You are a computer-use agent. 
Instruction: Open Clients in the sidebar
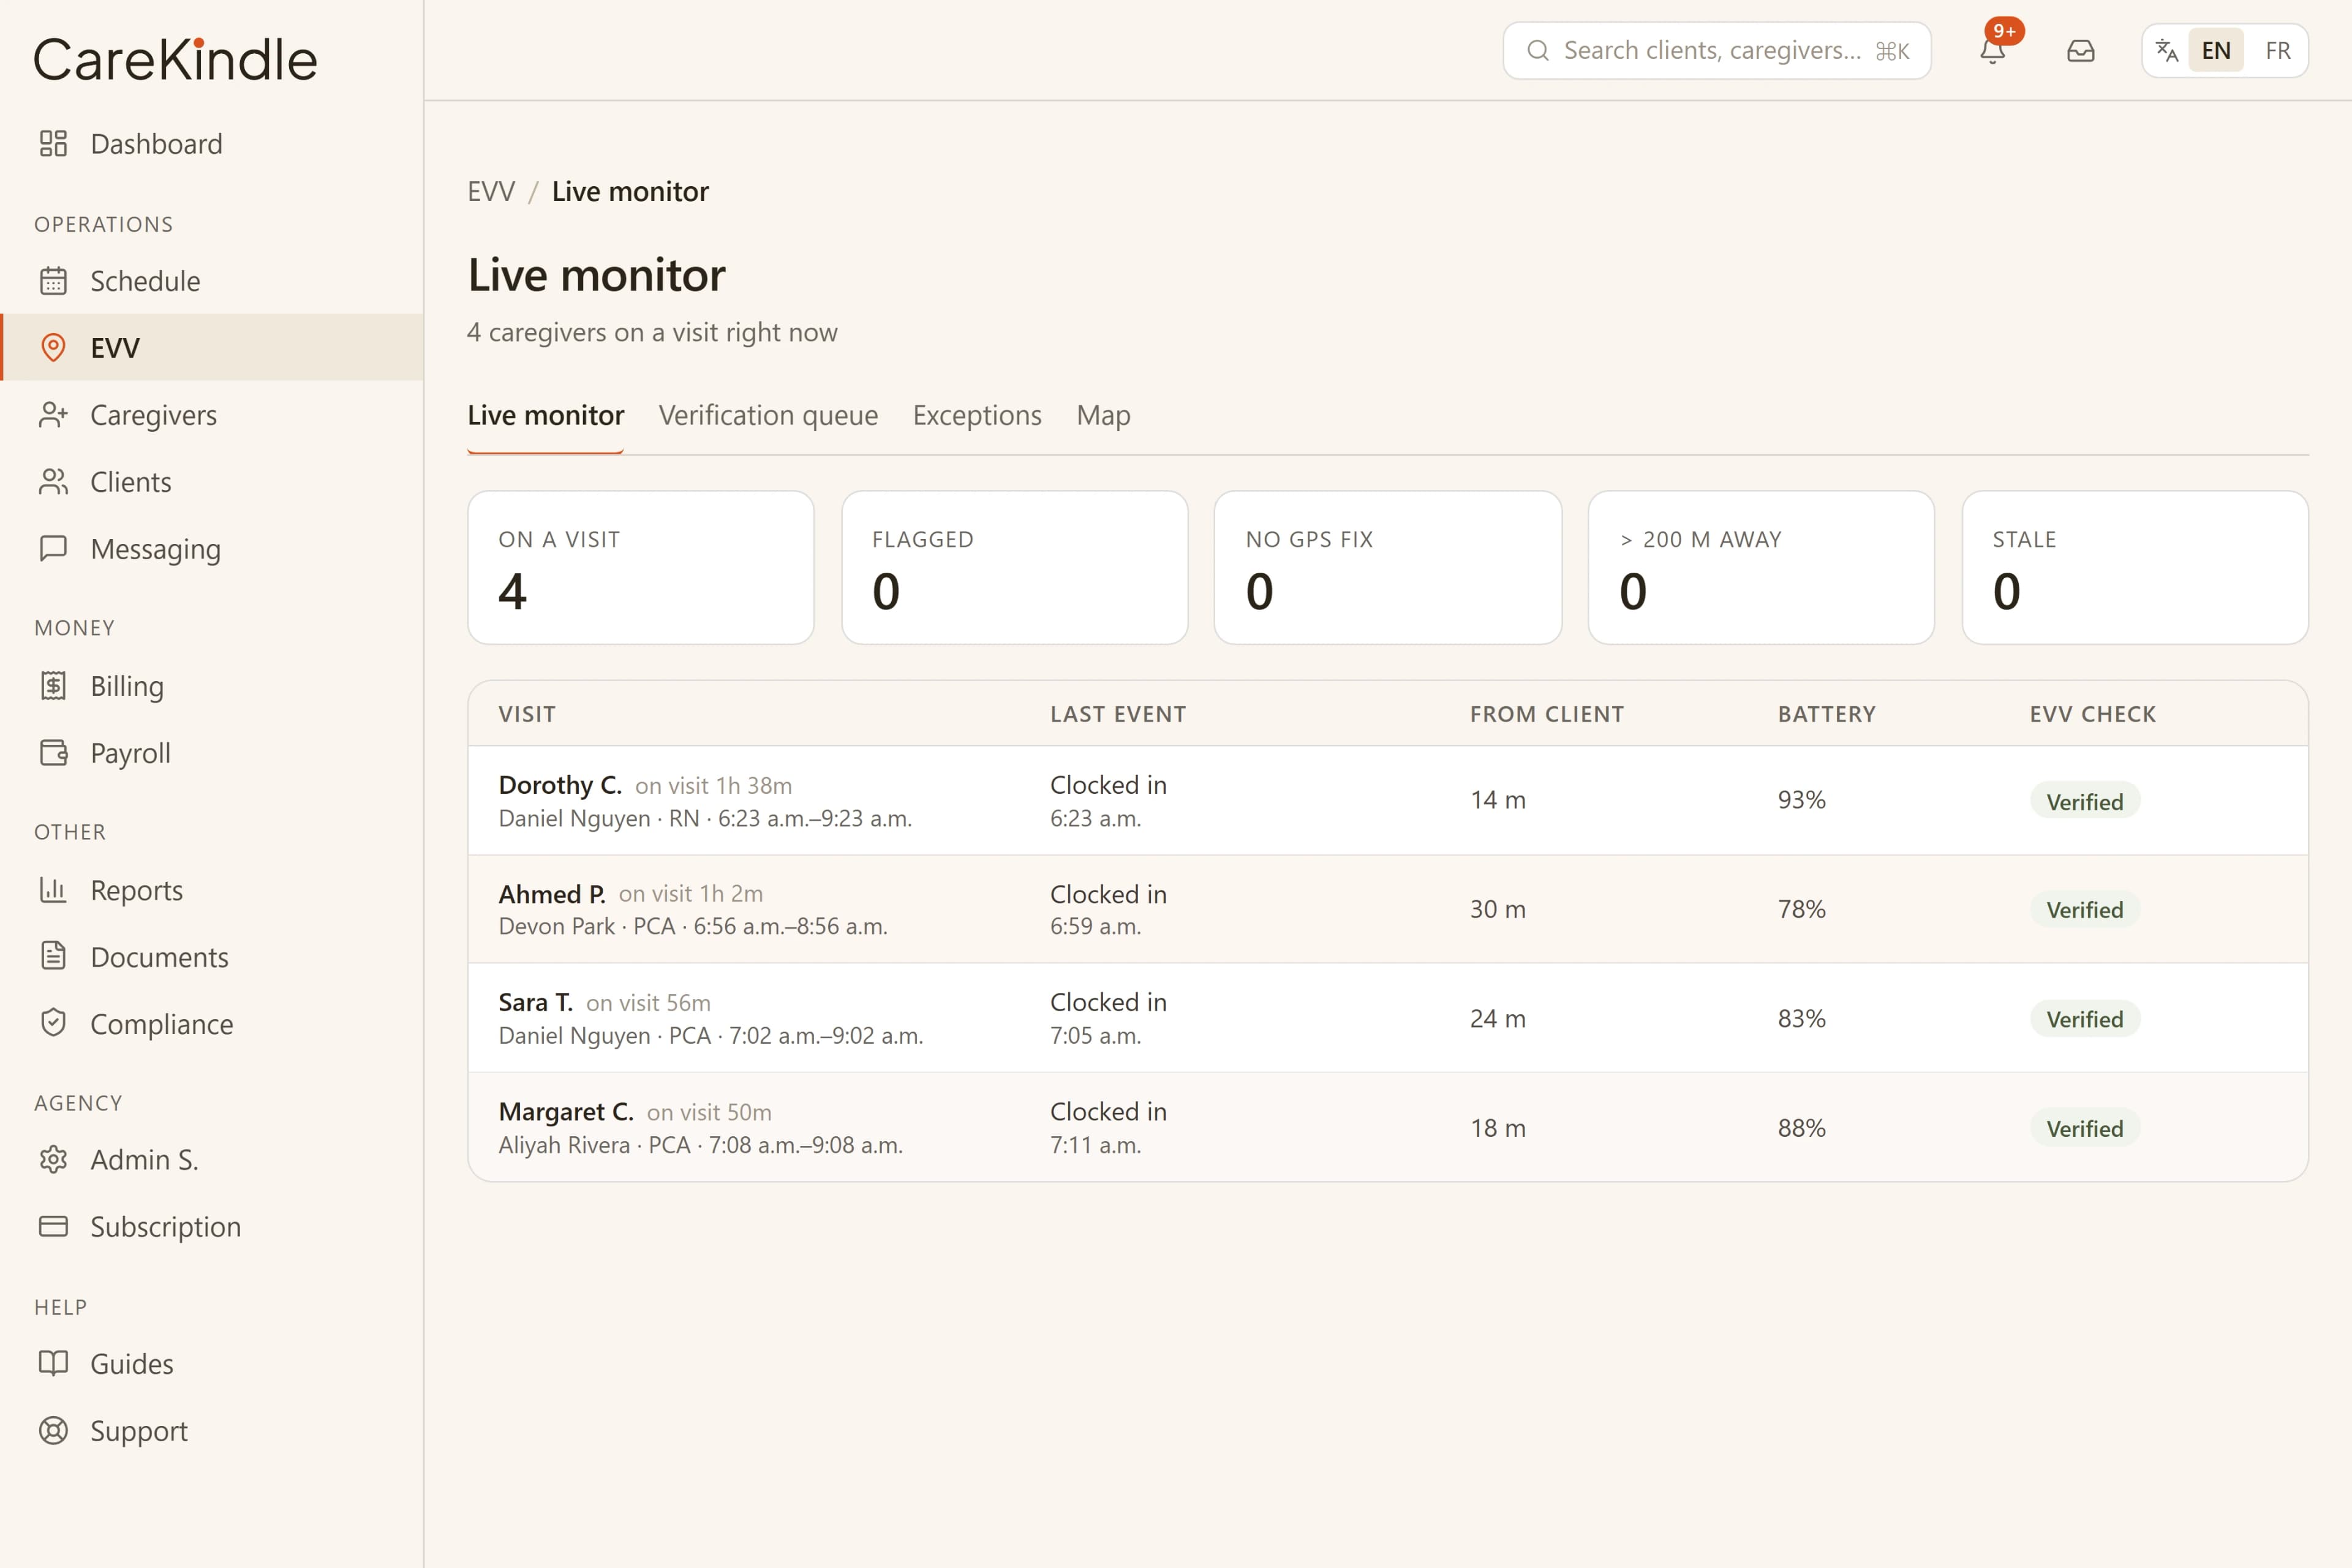212,482
